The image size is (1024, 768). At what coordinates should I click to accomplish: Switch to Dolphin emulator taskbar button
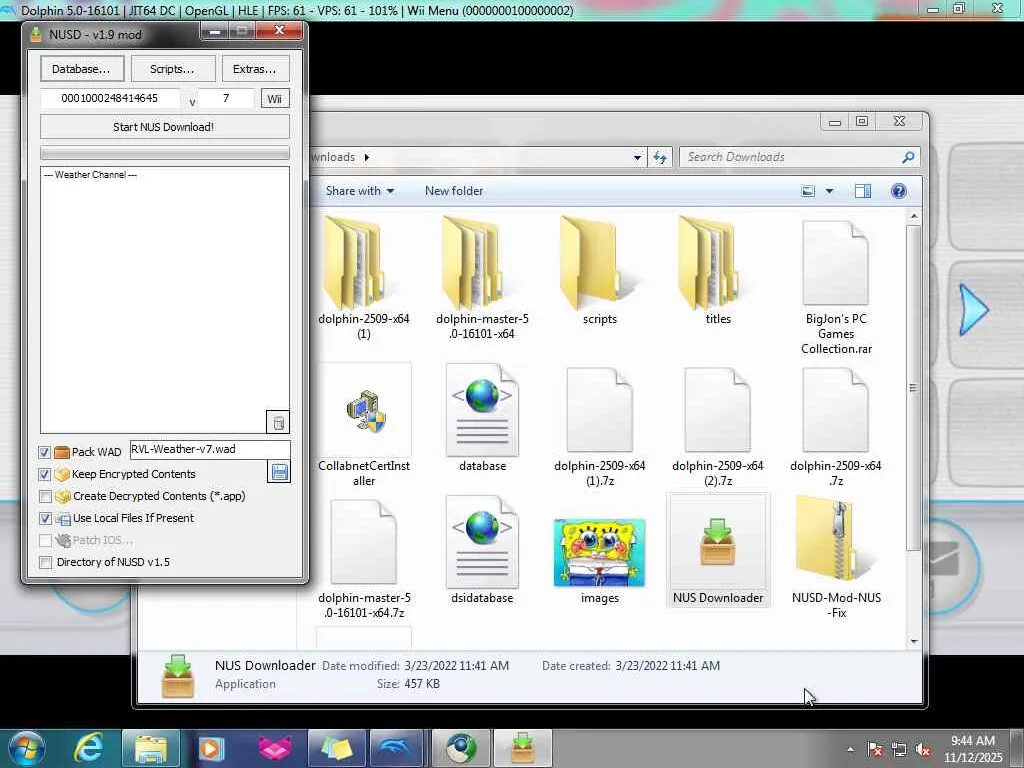tap(396, 748)
